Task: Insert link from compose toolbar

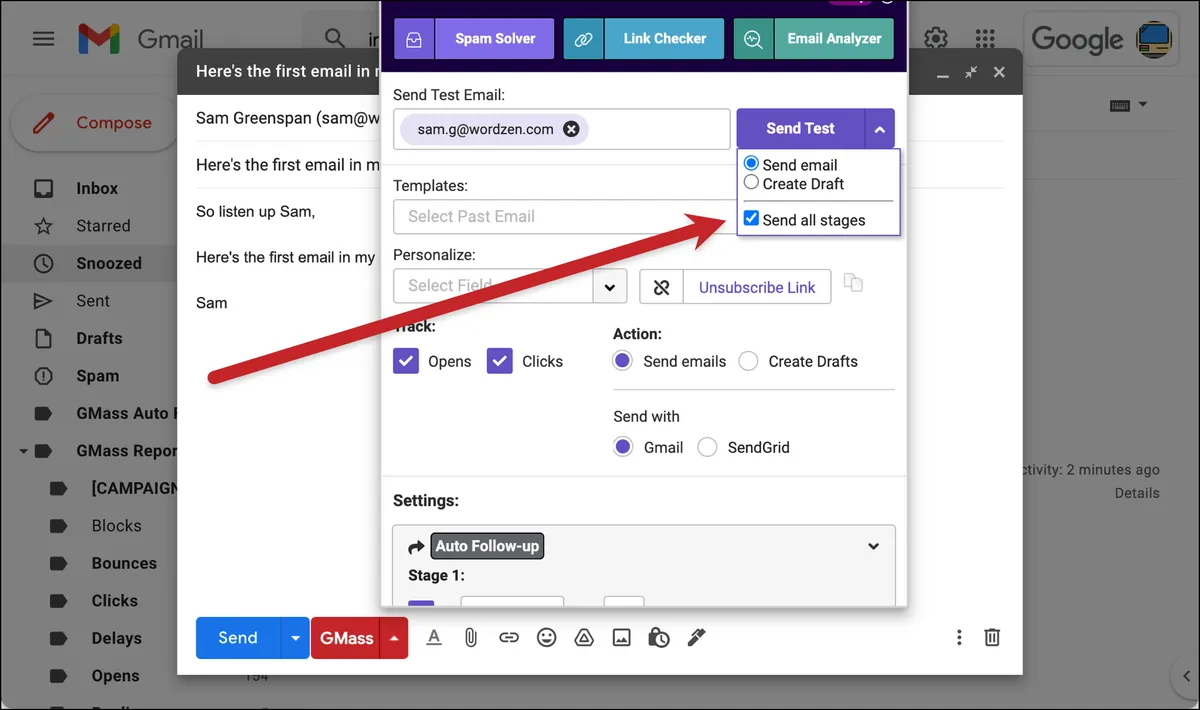Action: point(509,637)
